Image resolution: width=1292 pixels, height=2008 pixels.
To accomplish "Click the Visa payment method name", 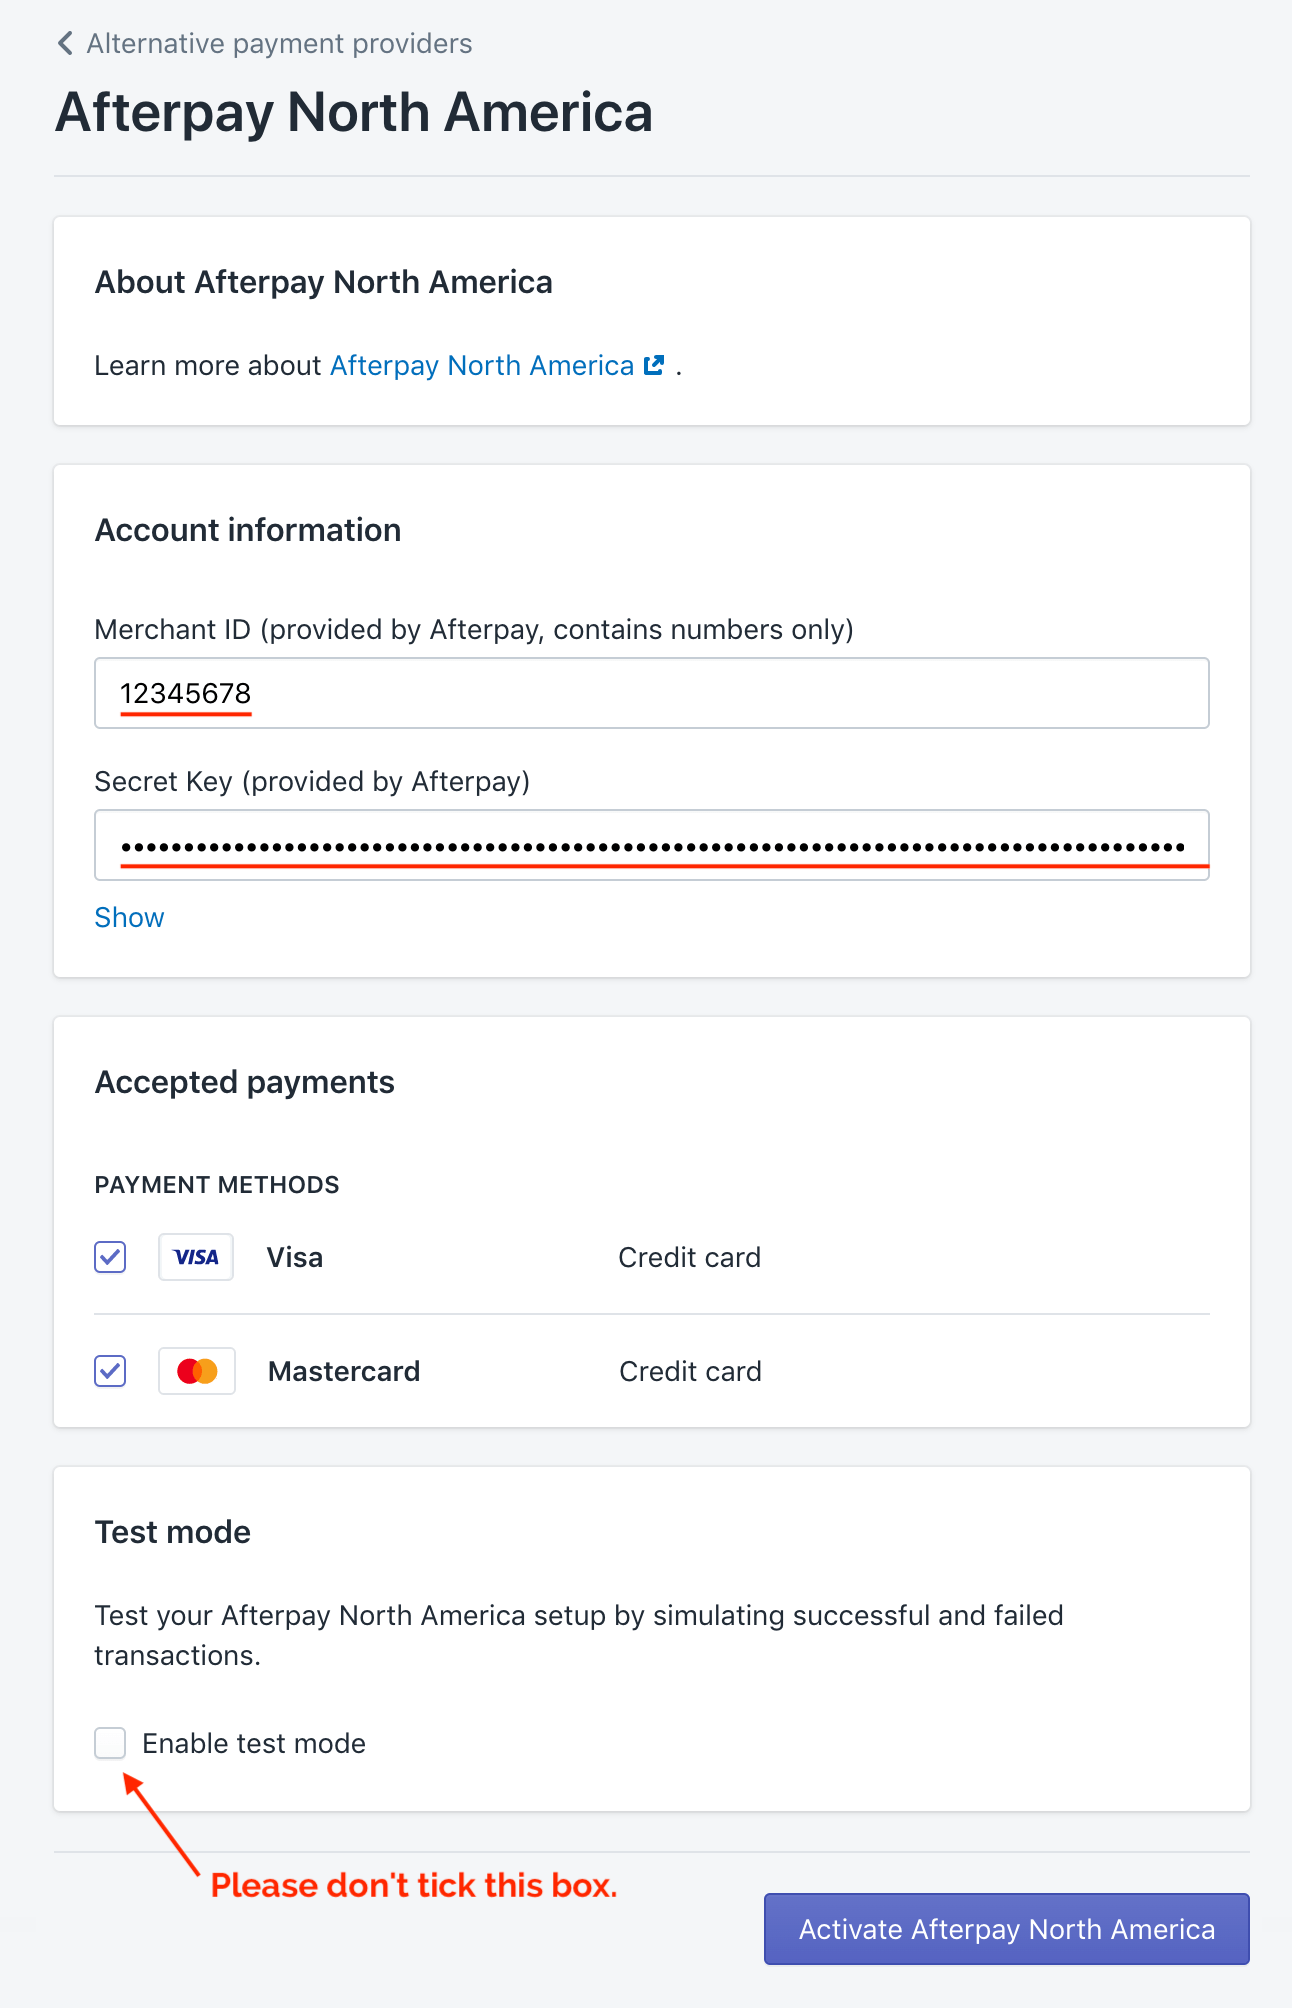I will 295,1257.
